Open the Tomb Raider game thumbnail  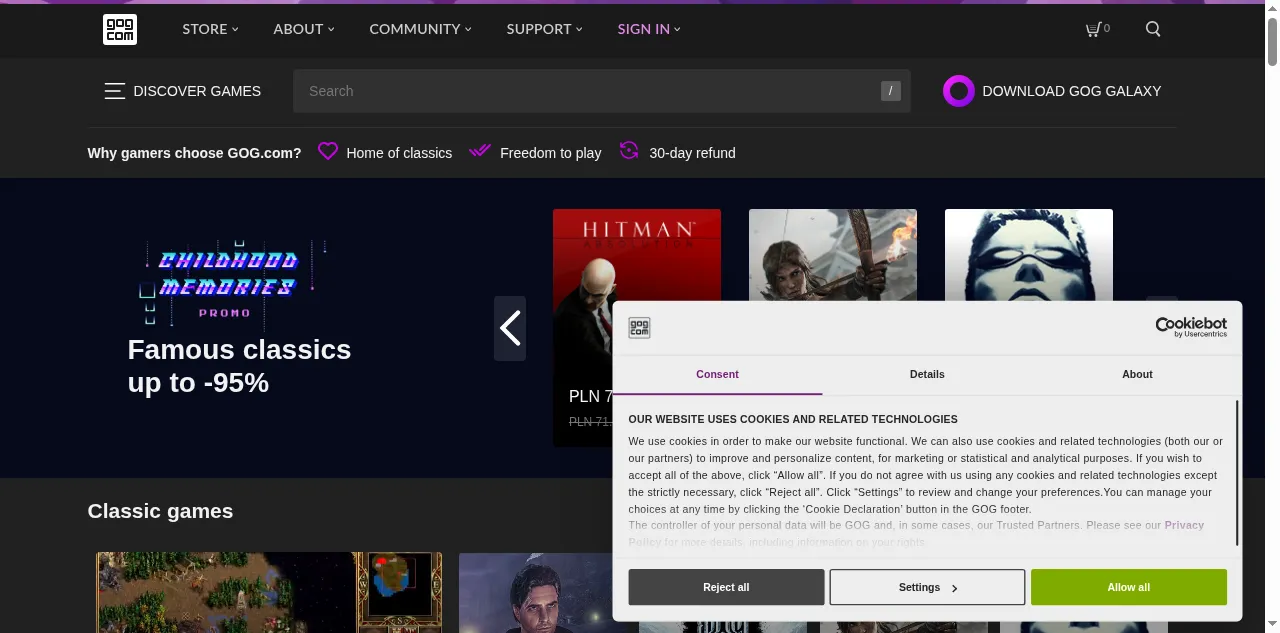pos(832,254)
